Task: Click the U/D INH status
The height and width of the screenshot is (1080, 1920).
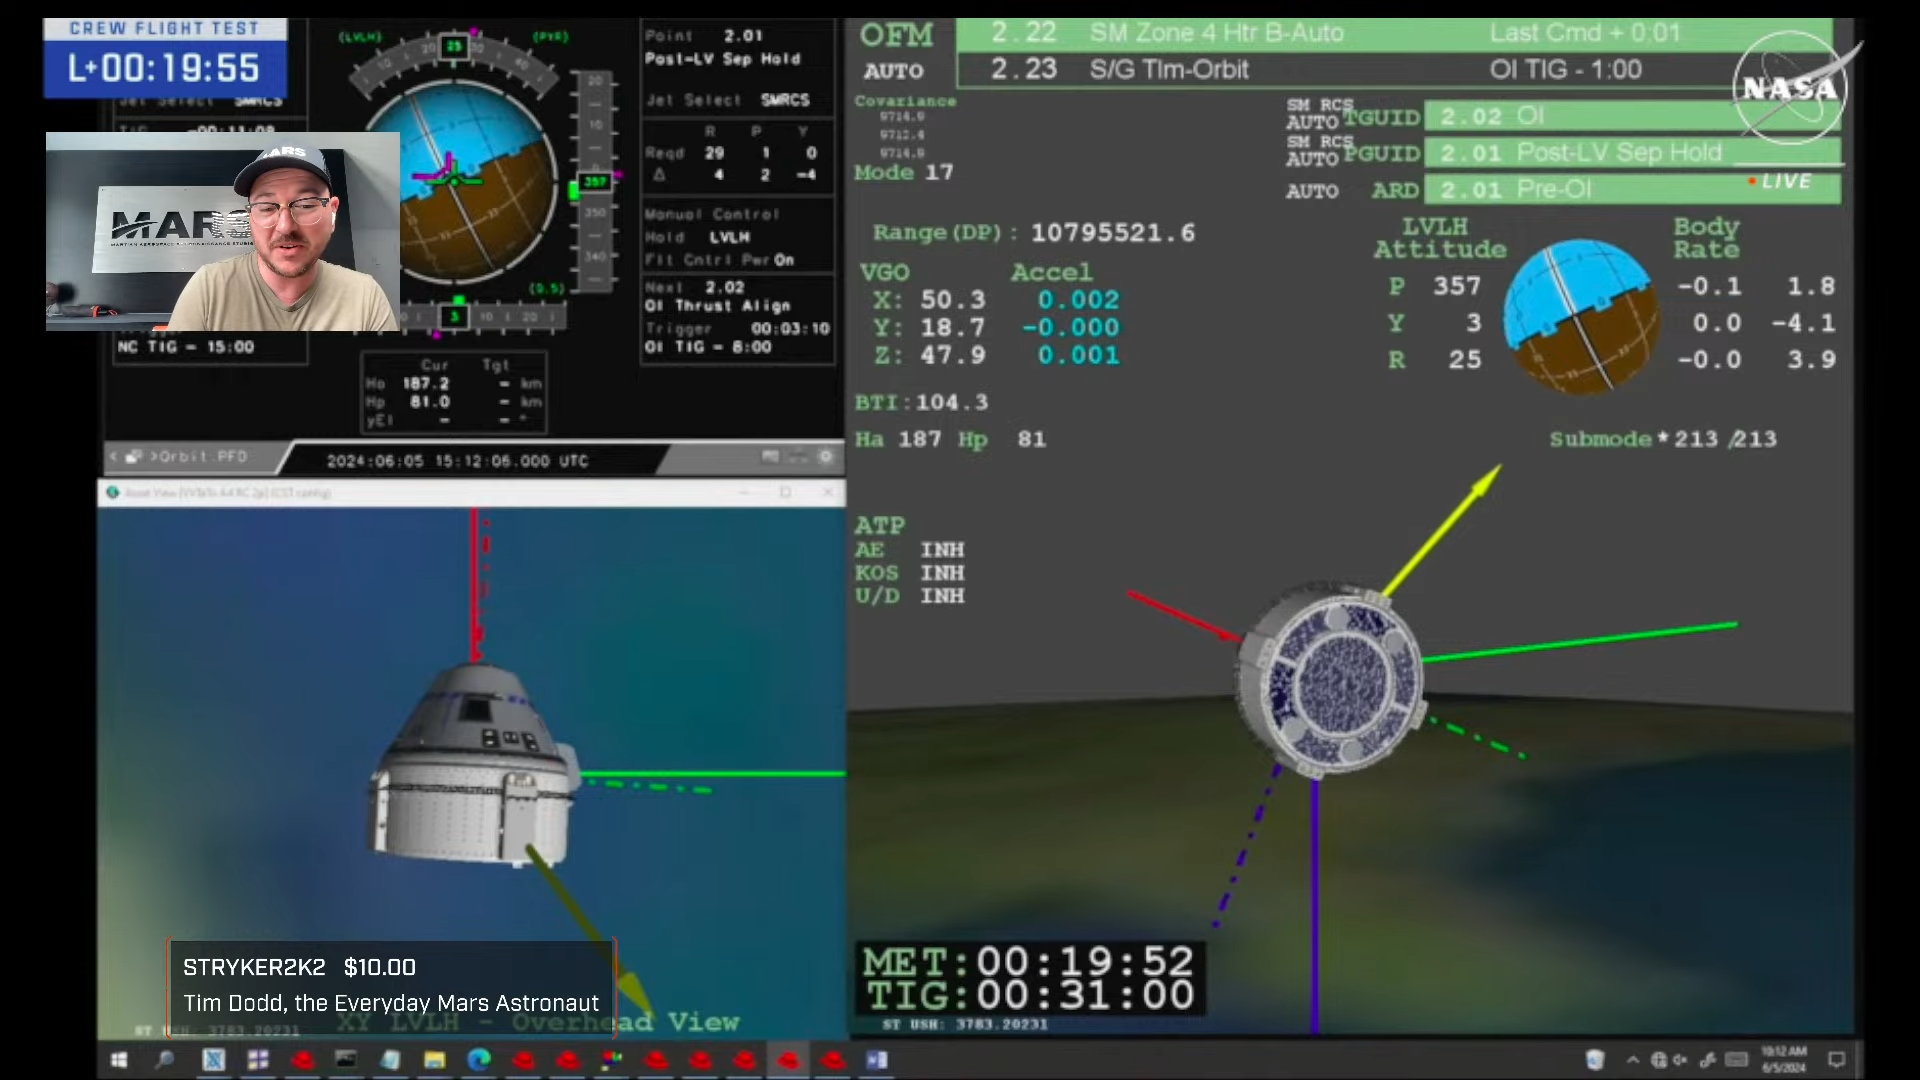Action: tap(909, 596)
